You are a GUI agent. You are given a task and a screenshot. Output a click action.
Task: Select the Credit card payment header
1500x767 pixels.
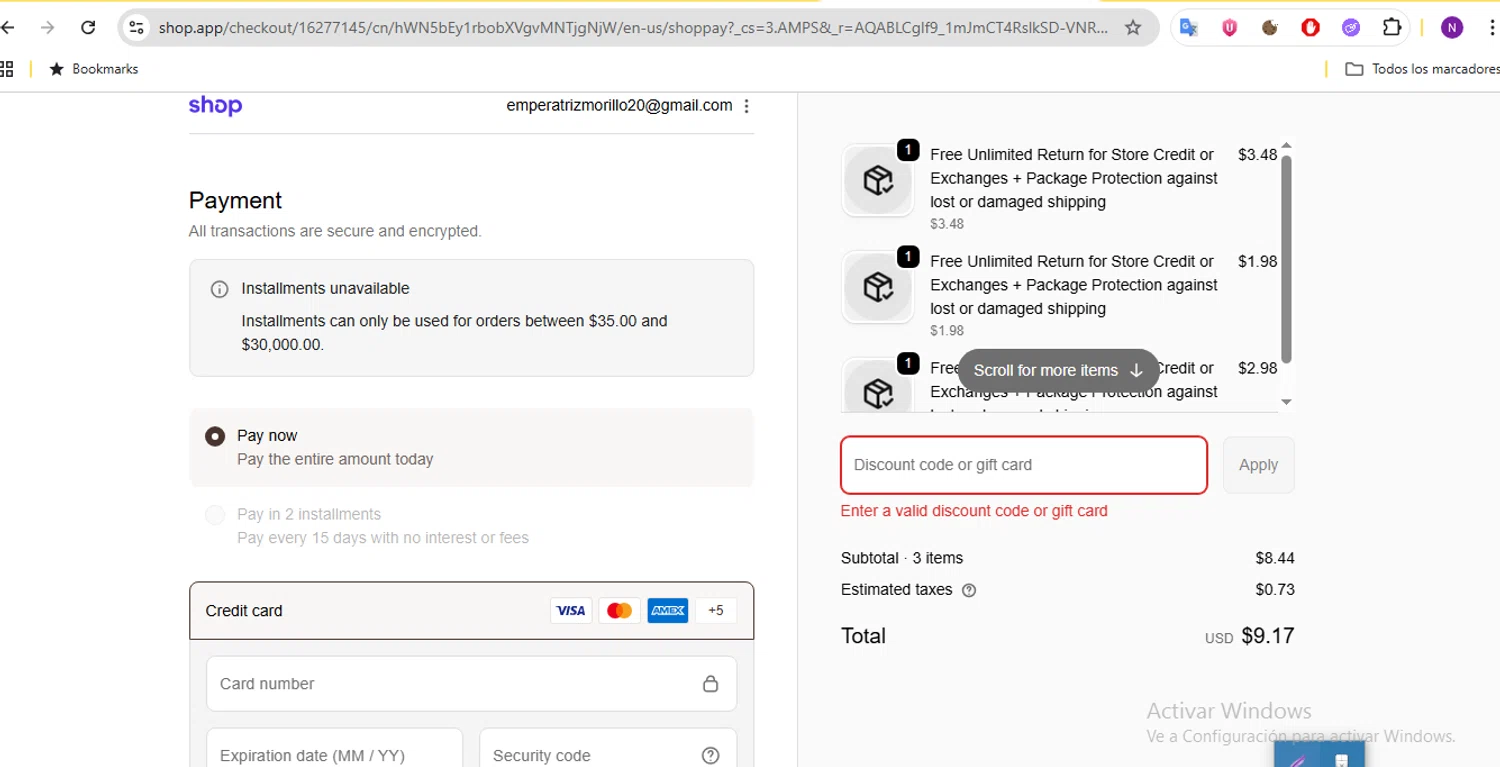tap(471, 611)
